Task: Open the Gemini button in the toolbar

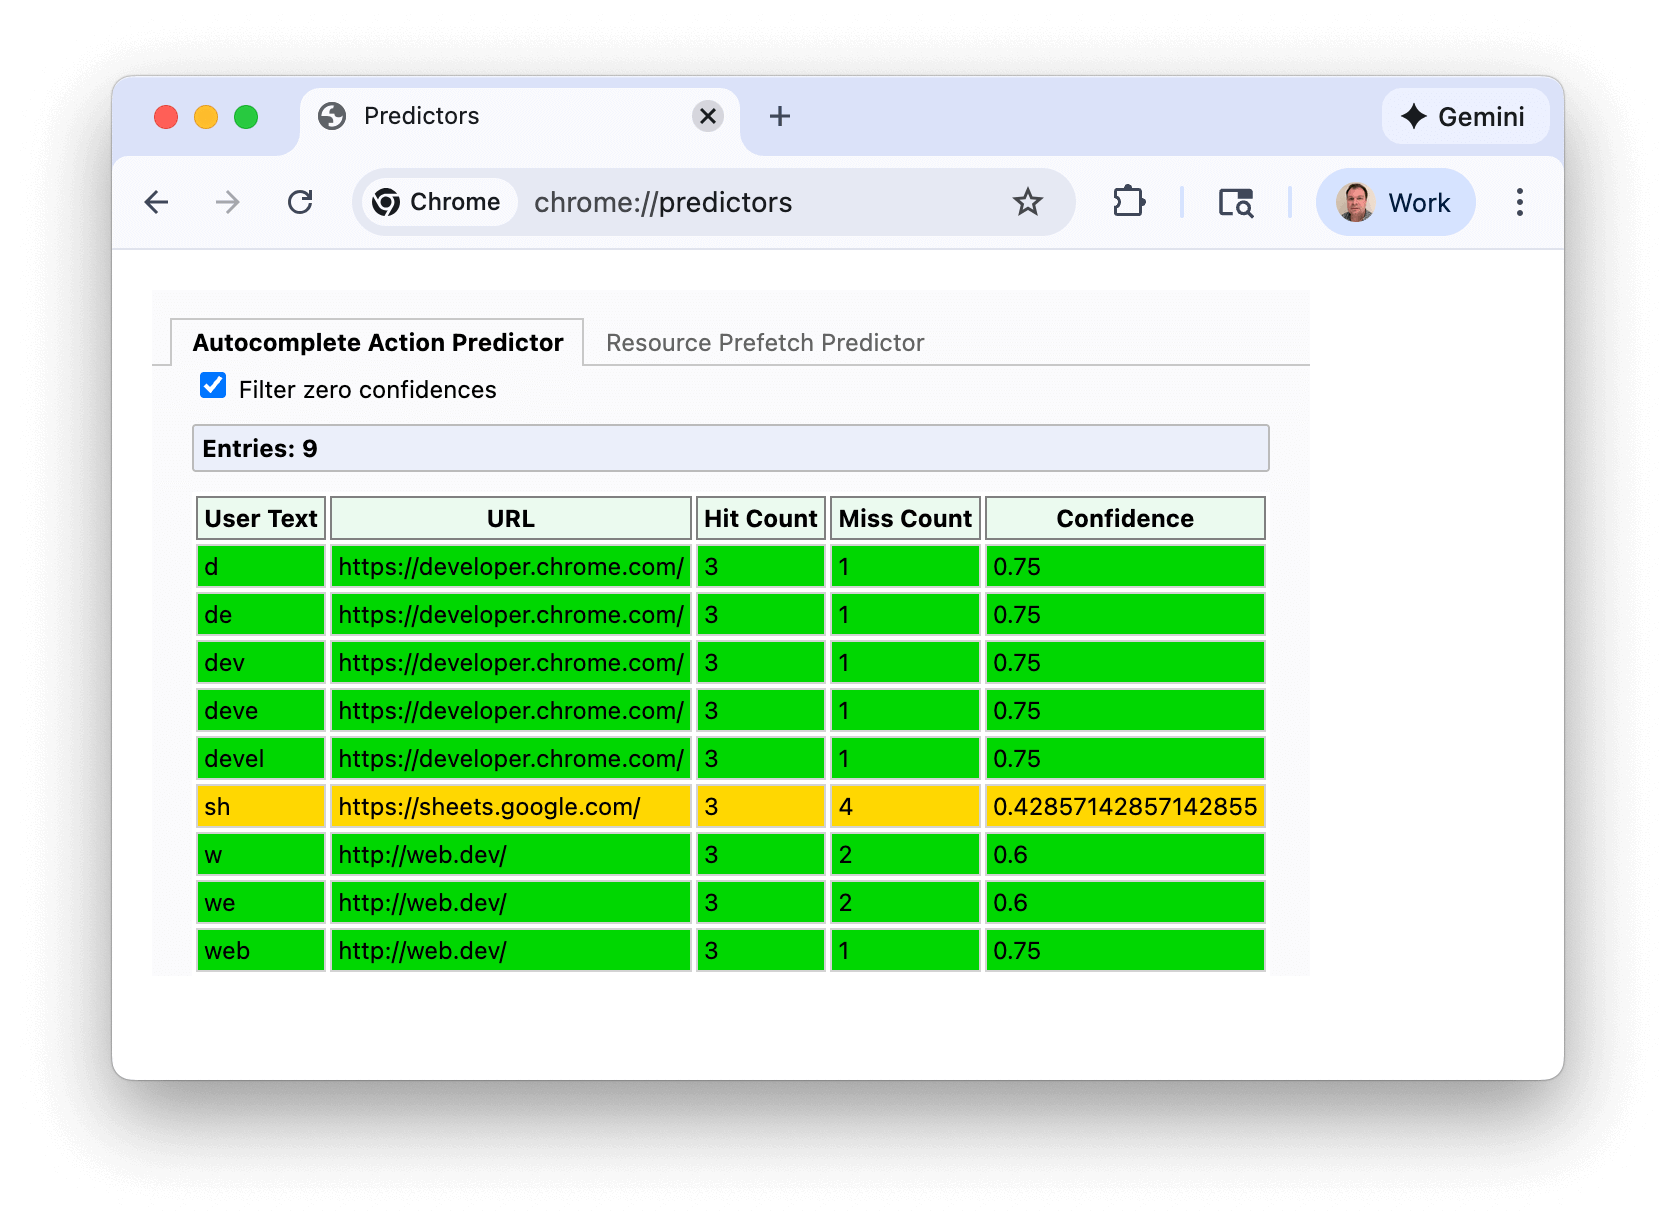Action: 1464,116
